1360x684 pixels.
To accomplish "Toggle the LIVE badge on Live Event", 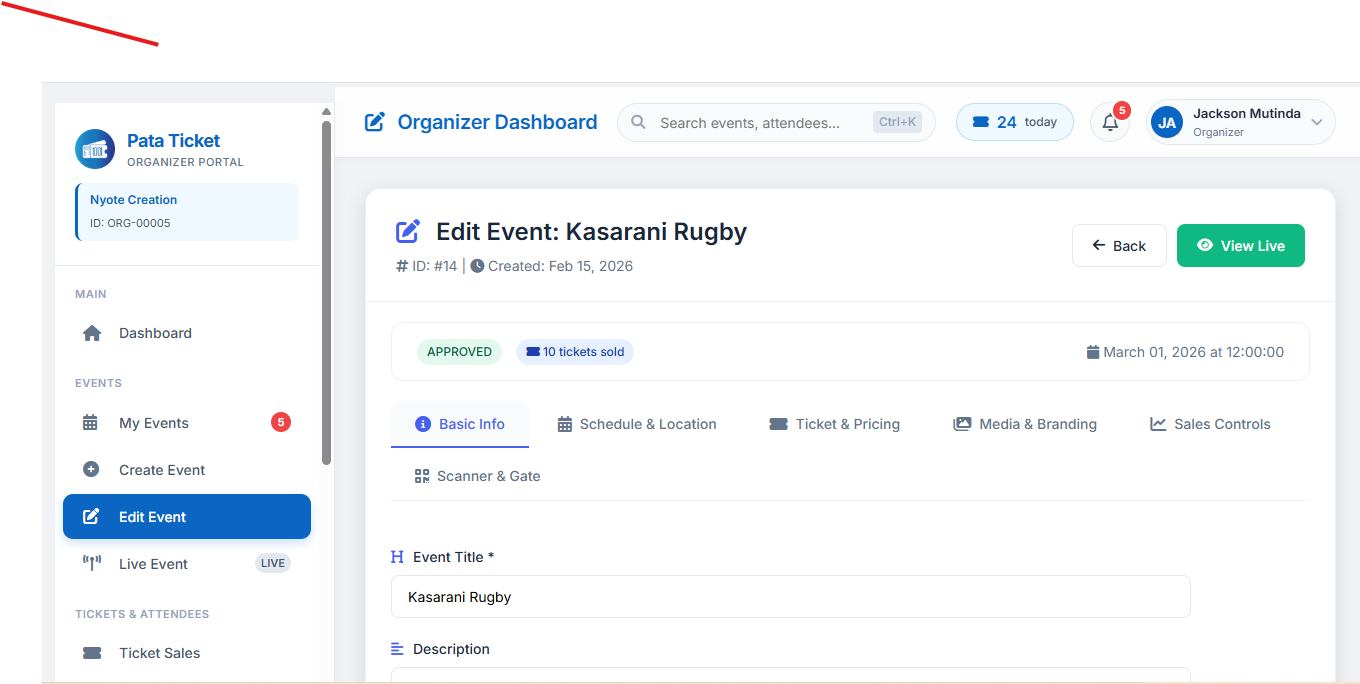I will point(272,562).
